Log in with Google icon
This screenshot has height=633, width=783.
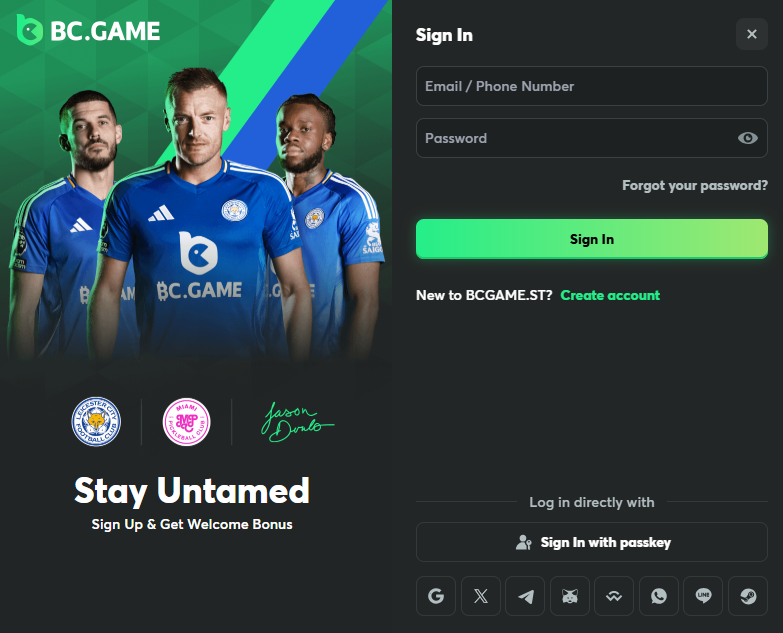click(x=436, y=596)
